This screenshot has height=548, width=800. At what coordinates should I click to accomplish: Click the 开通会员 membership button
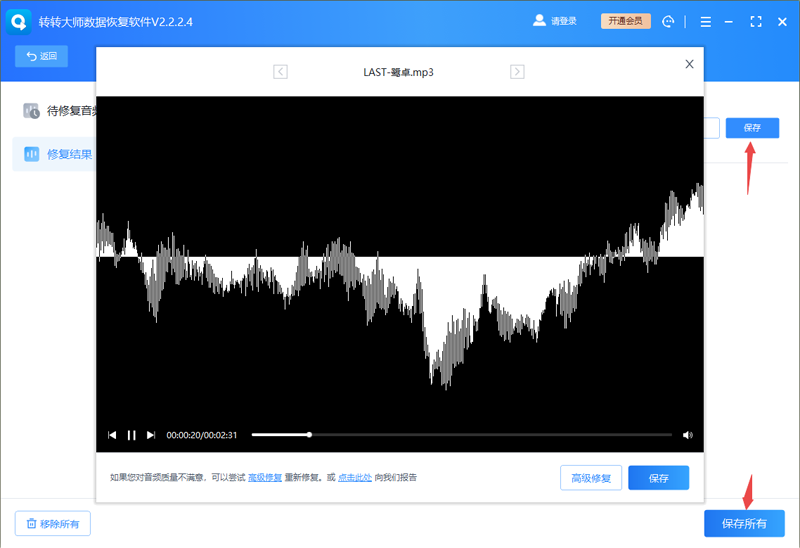[626, 21]
